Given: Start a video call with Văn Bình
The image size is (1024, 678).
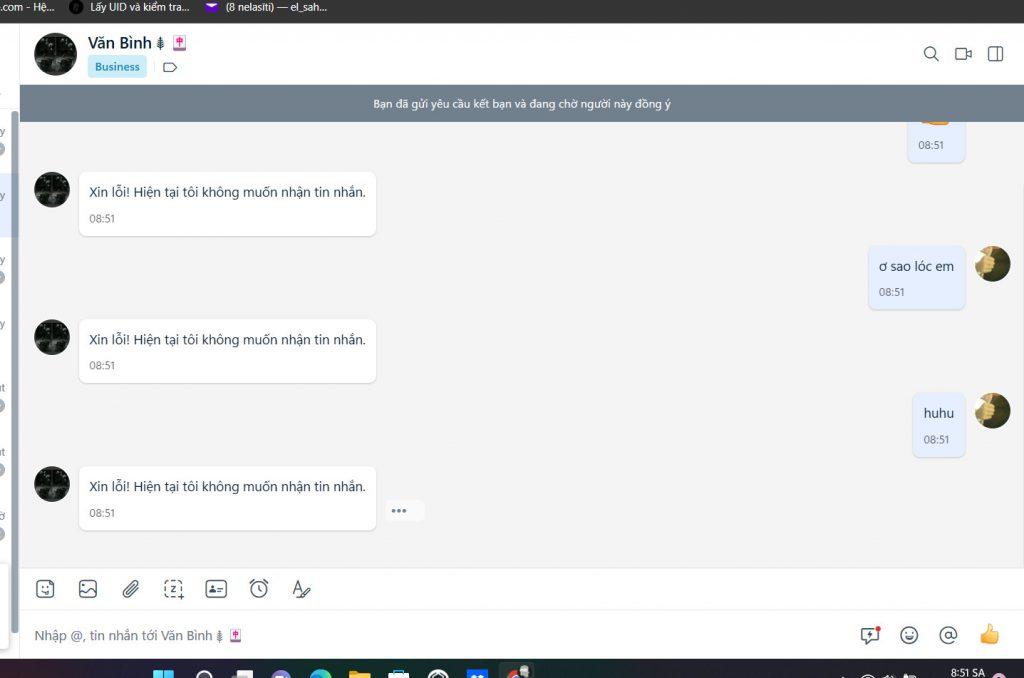Looking at the screenshot, I should click(x=963, y=54).
